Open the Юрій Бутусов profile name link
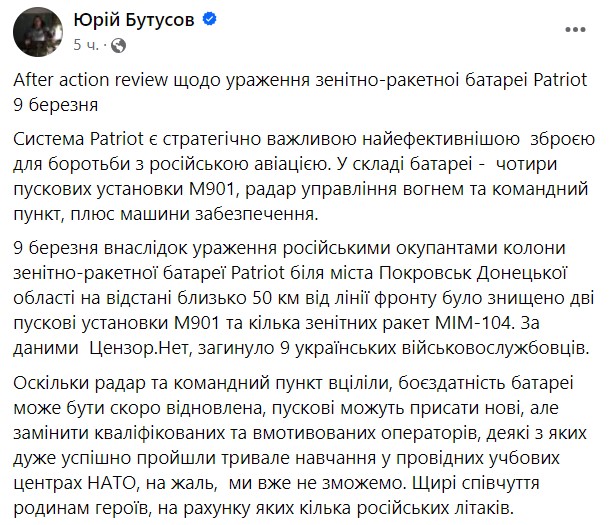 (x=134, y=20)
